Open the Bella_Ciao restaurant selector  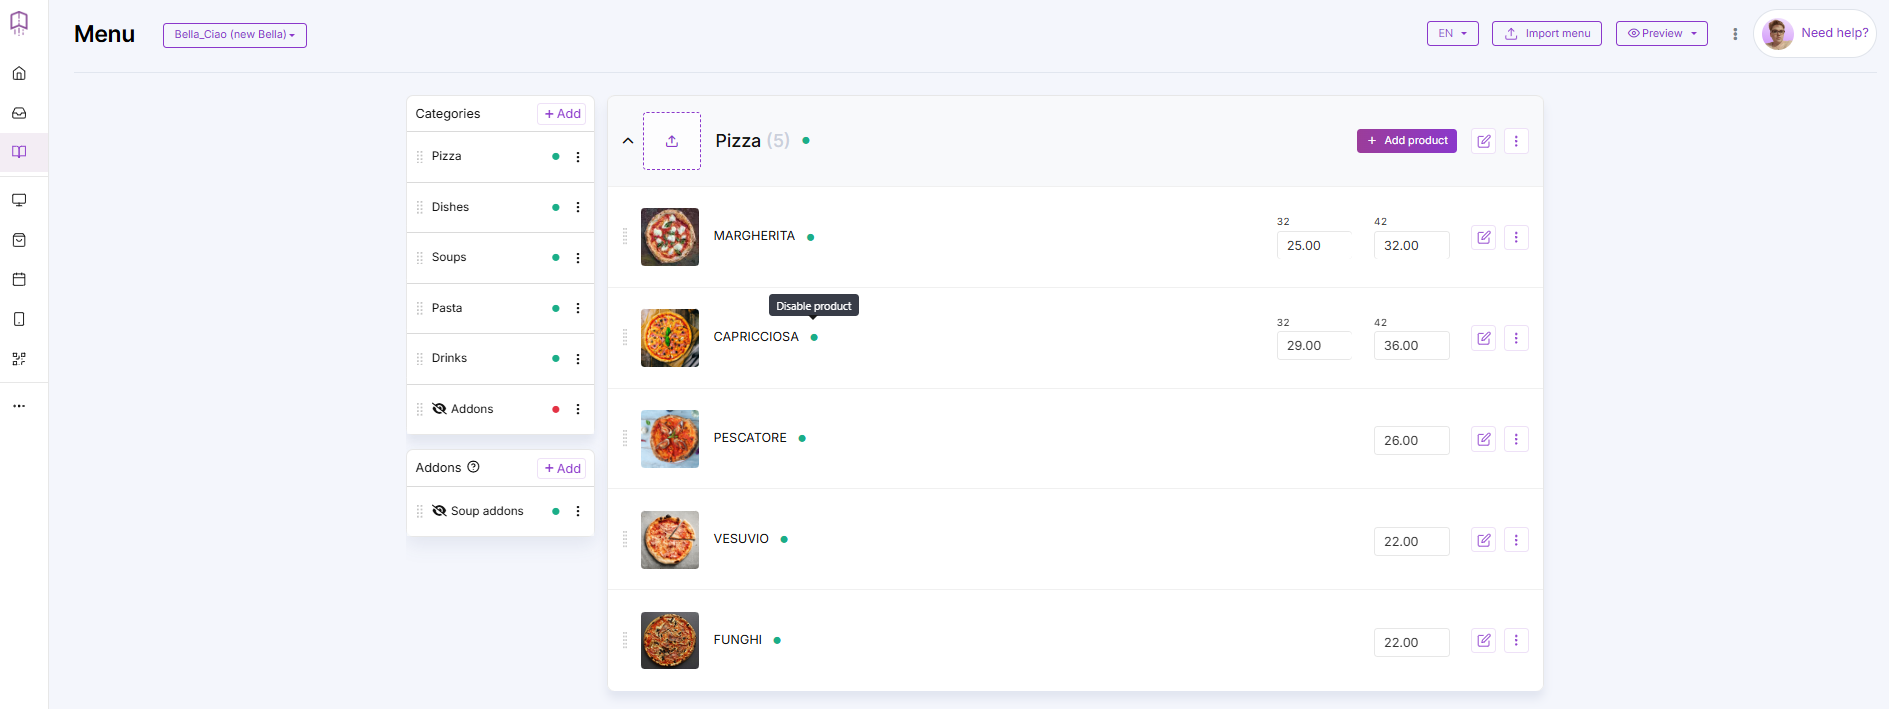point(234,34)
